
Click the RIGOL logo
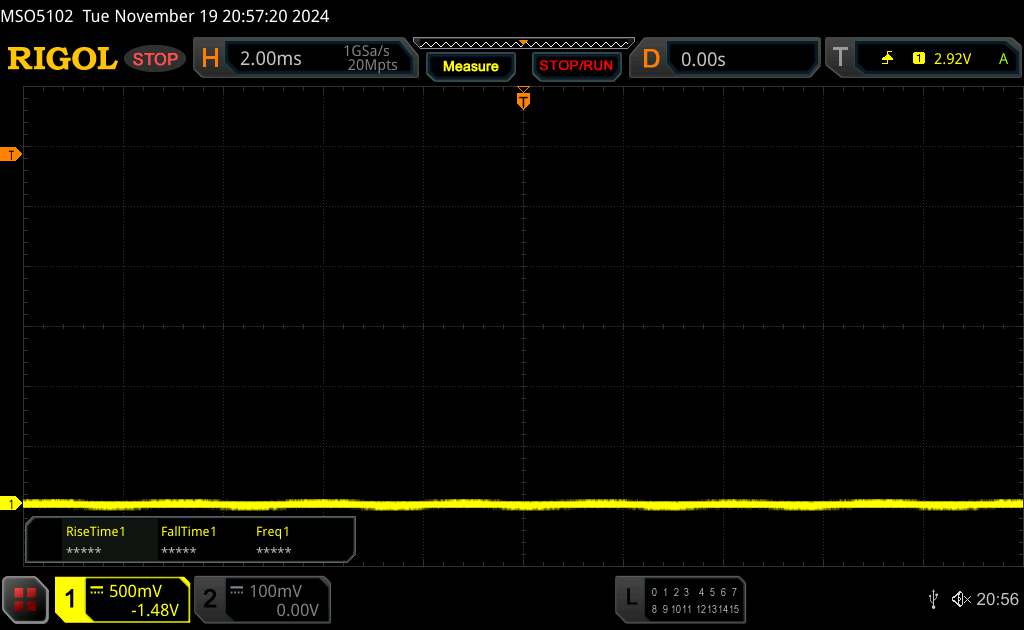tap(62, 59)
